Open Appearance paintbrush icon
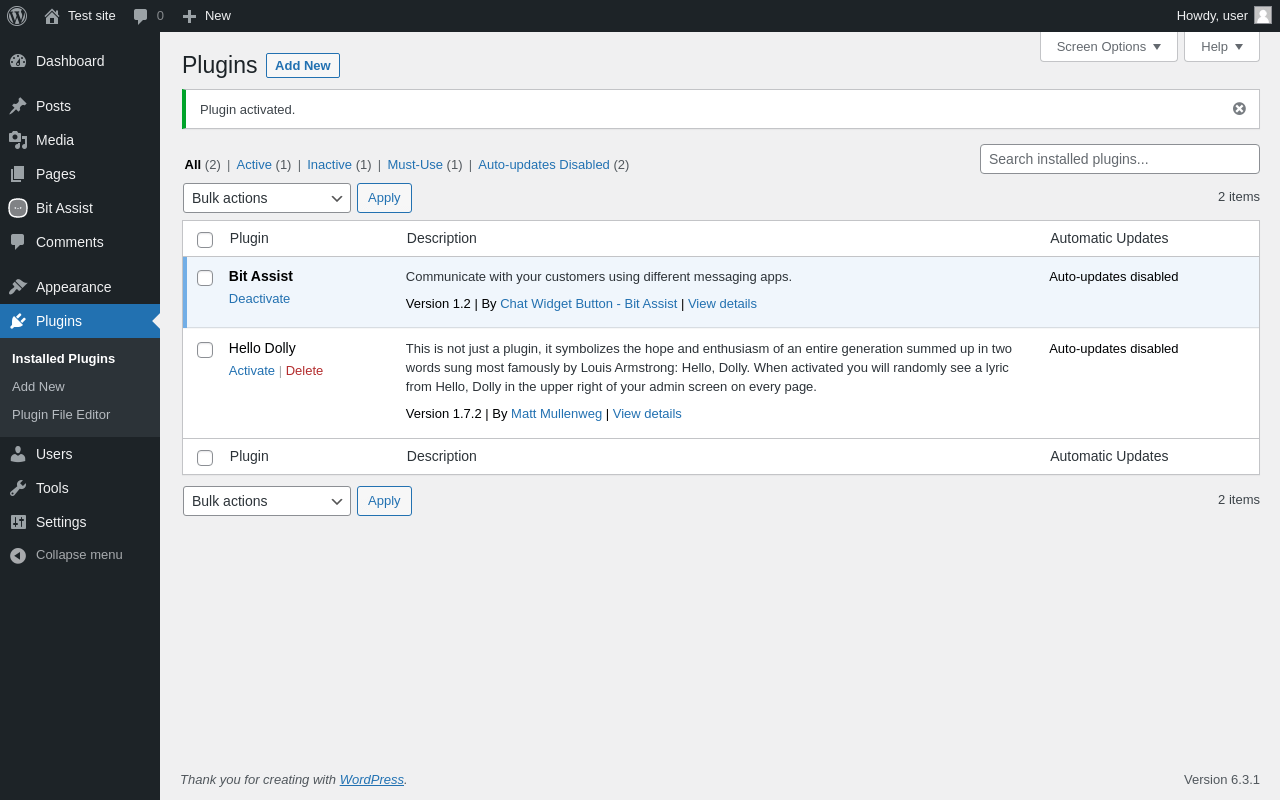Image resolution: width=1280 pixels, height=800 pixels. 18,287
